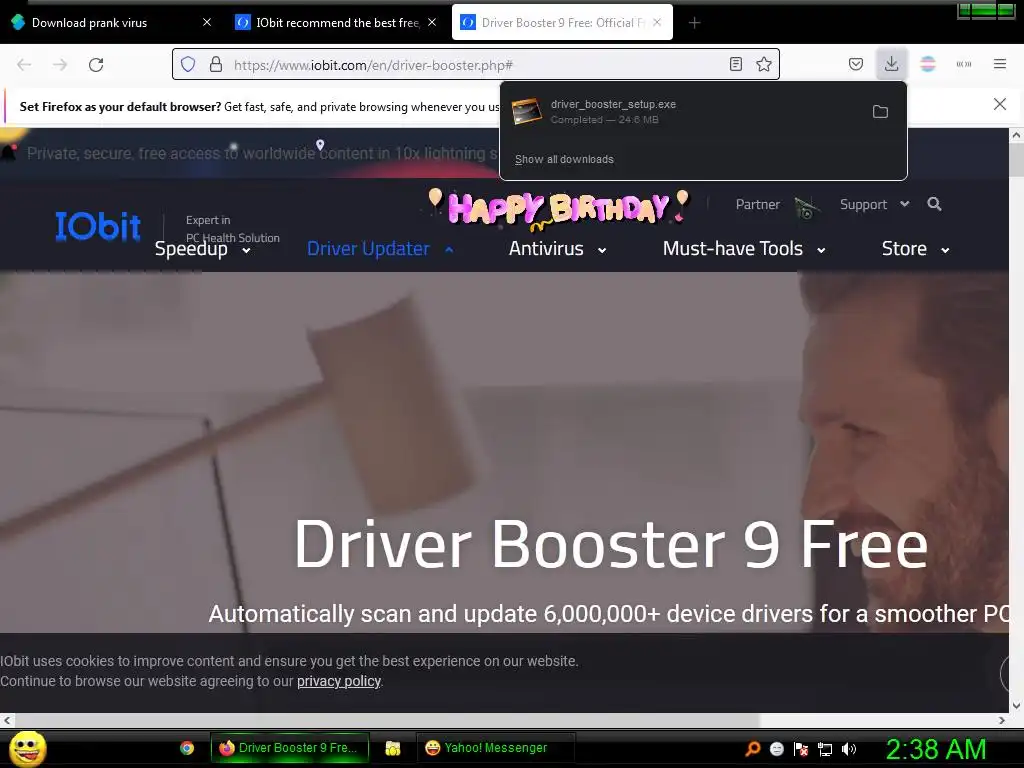The image size is (1024, 768).
Task: Click the tray search magnifier icon
Action: pyautogui.click(x=753, y=749)
